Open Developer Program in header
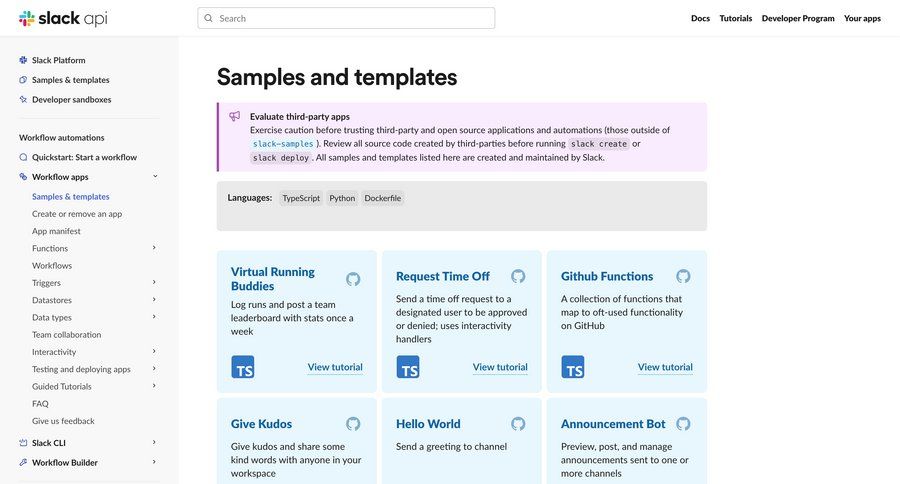The image size is (900, 484). coord(798,18)
